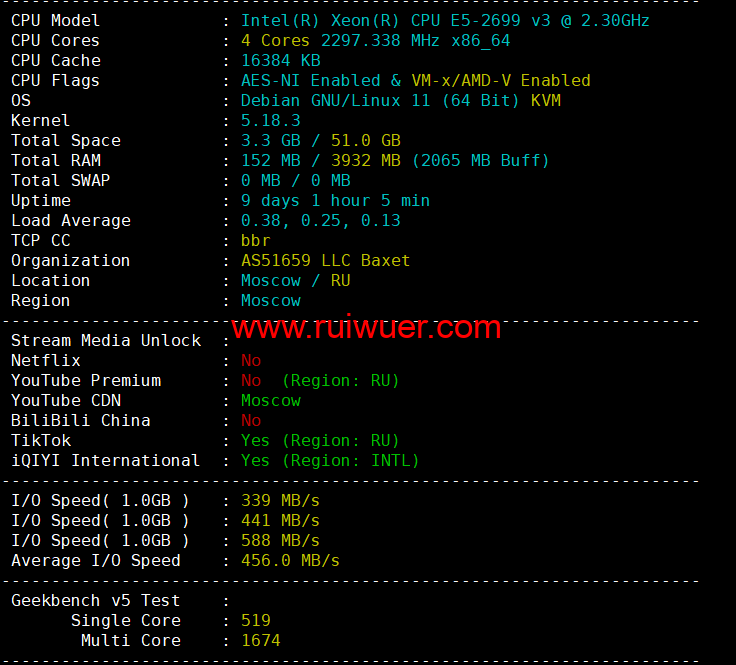Click the www.ruiwuer.com watermark link

[x=366, y=327]
